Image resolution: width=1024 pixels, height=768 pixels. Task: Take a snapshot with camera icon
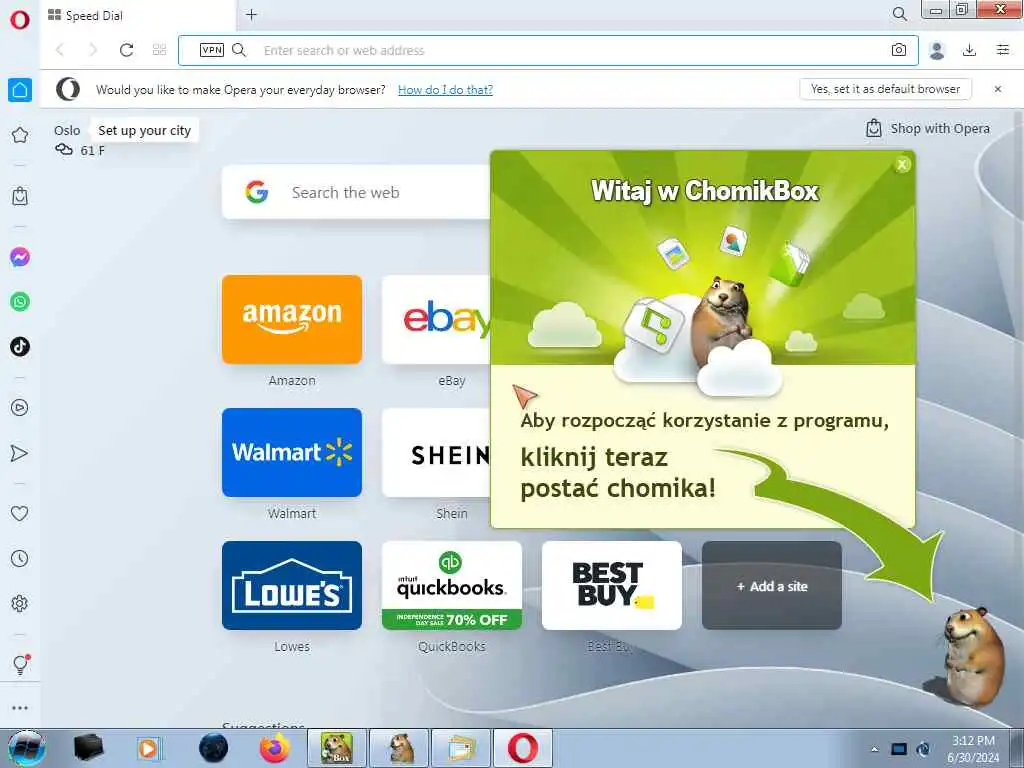[899, 50]
